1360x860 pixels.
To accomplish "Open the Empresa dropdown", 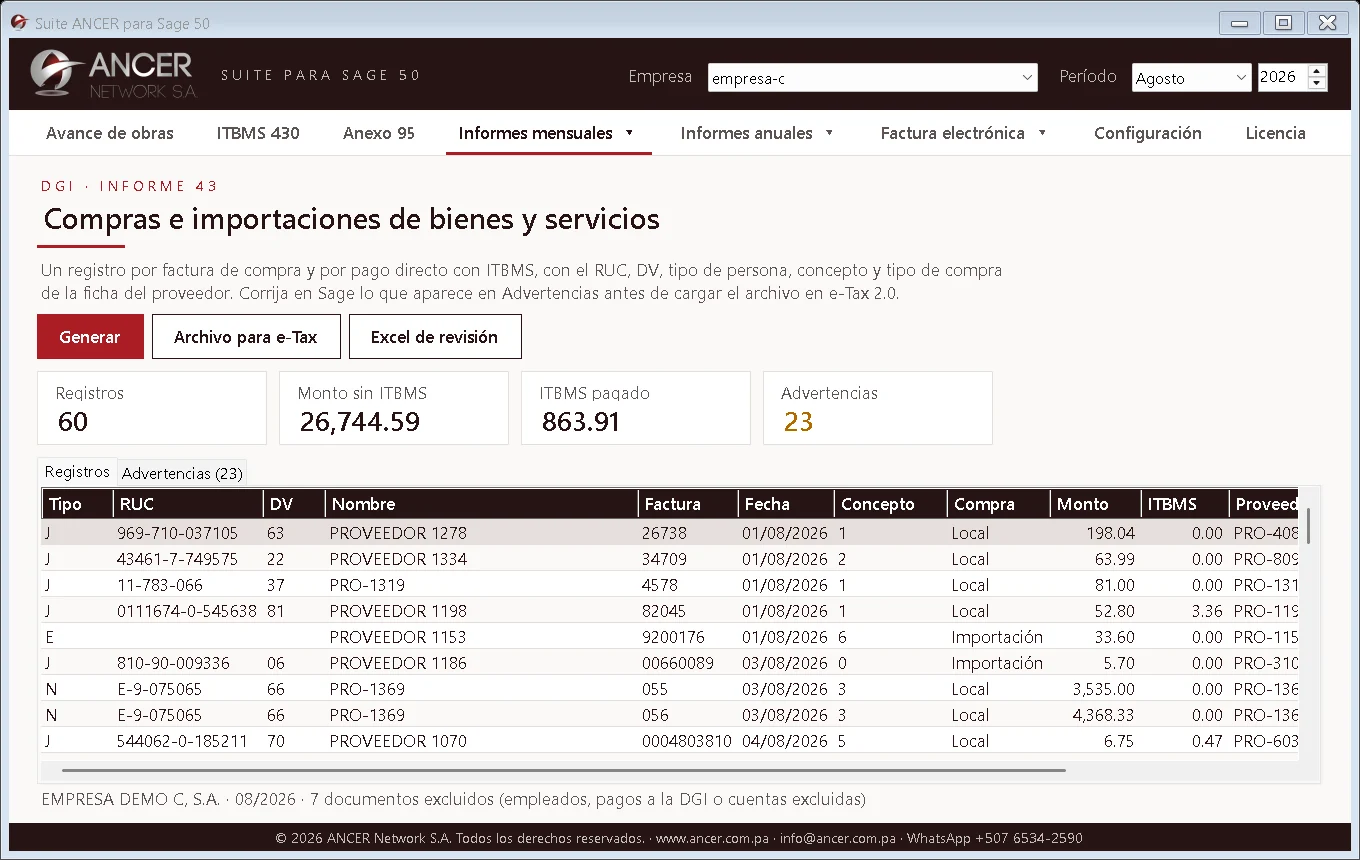I will (873, 78).
